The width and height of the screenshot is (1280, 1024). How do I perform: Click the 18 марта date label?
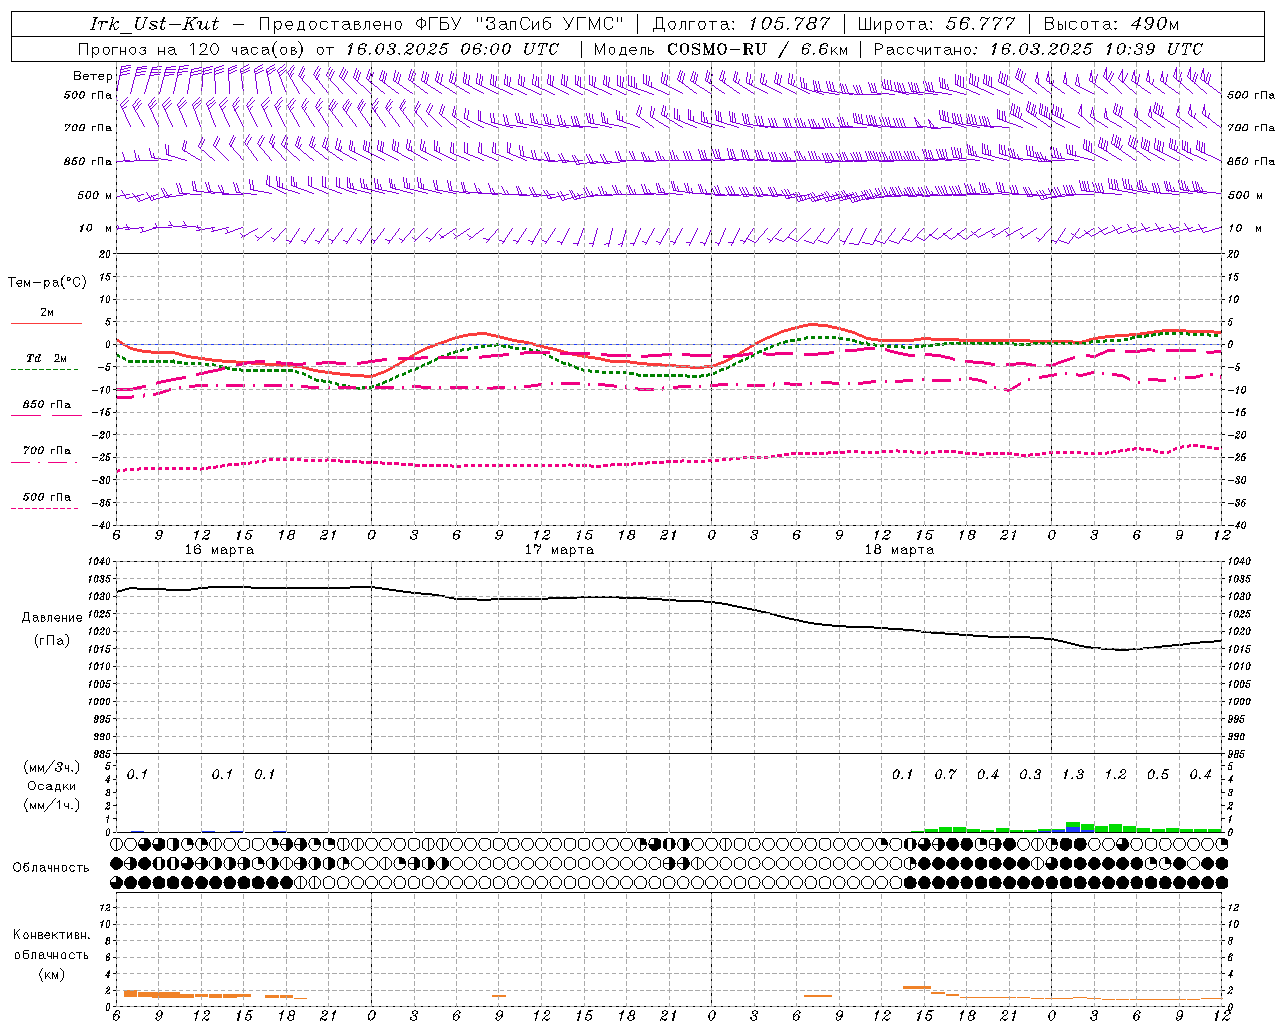899,550
